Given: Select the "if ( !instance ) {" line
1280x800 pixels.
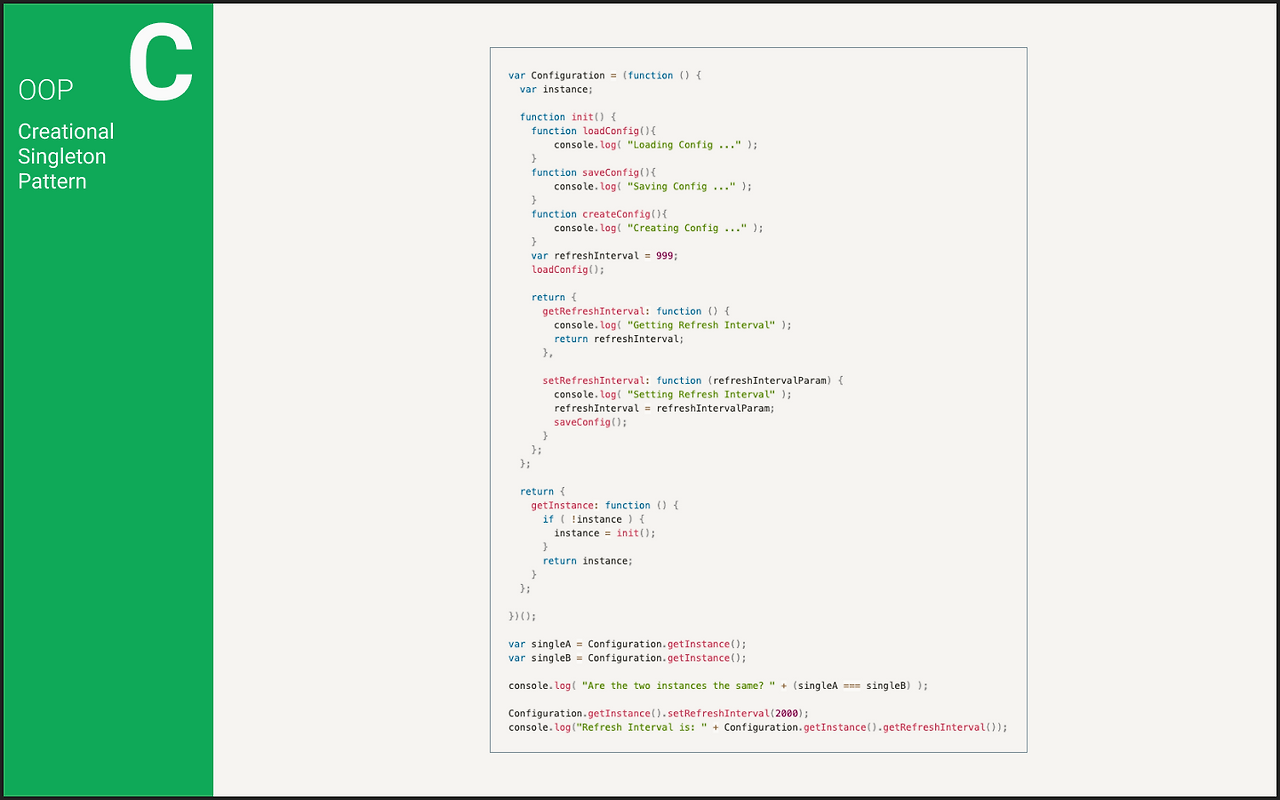Looking at the screenshot, I should pyautogui.click(x=594, y=520).
